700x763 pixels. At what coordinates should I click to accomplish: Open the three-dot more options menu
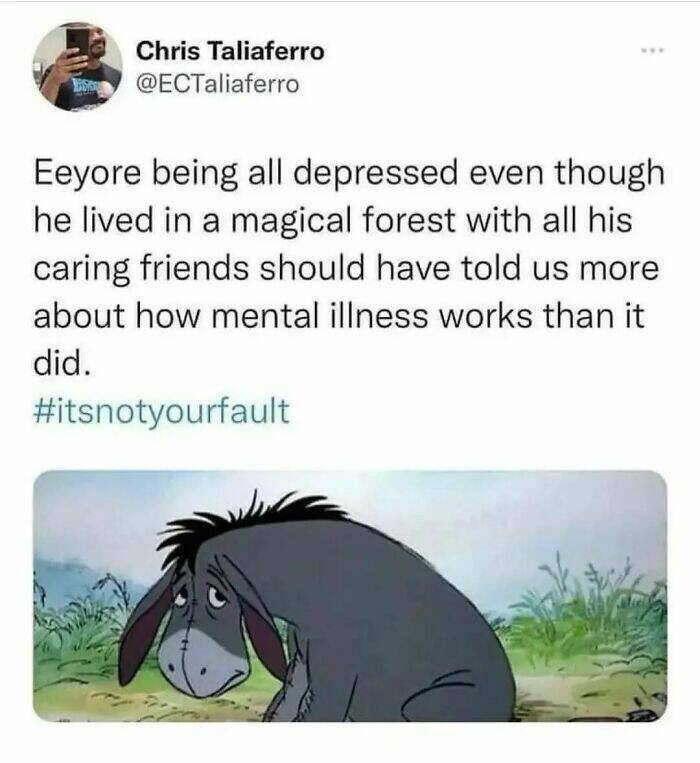652,50
